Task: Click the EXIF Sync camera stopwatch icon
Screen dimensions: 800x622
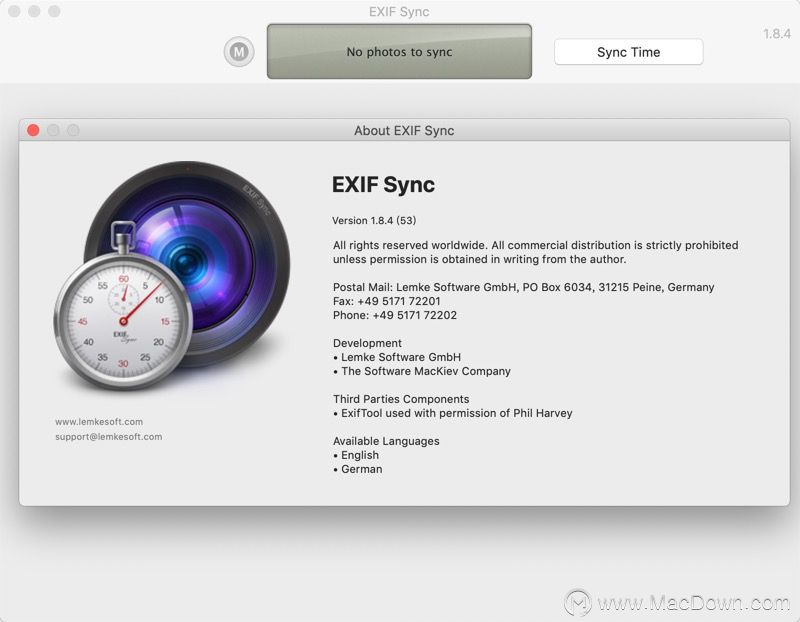Action: 172,276
